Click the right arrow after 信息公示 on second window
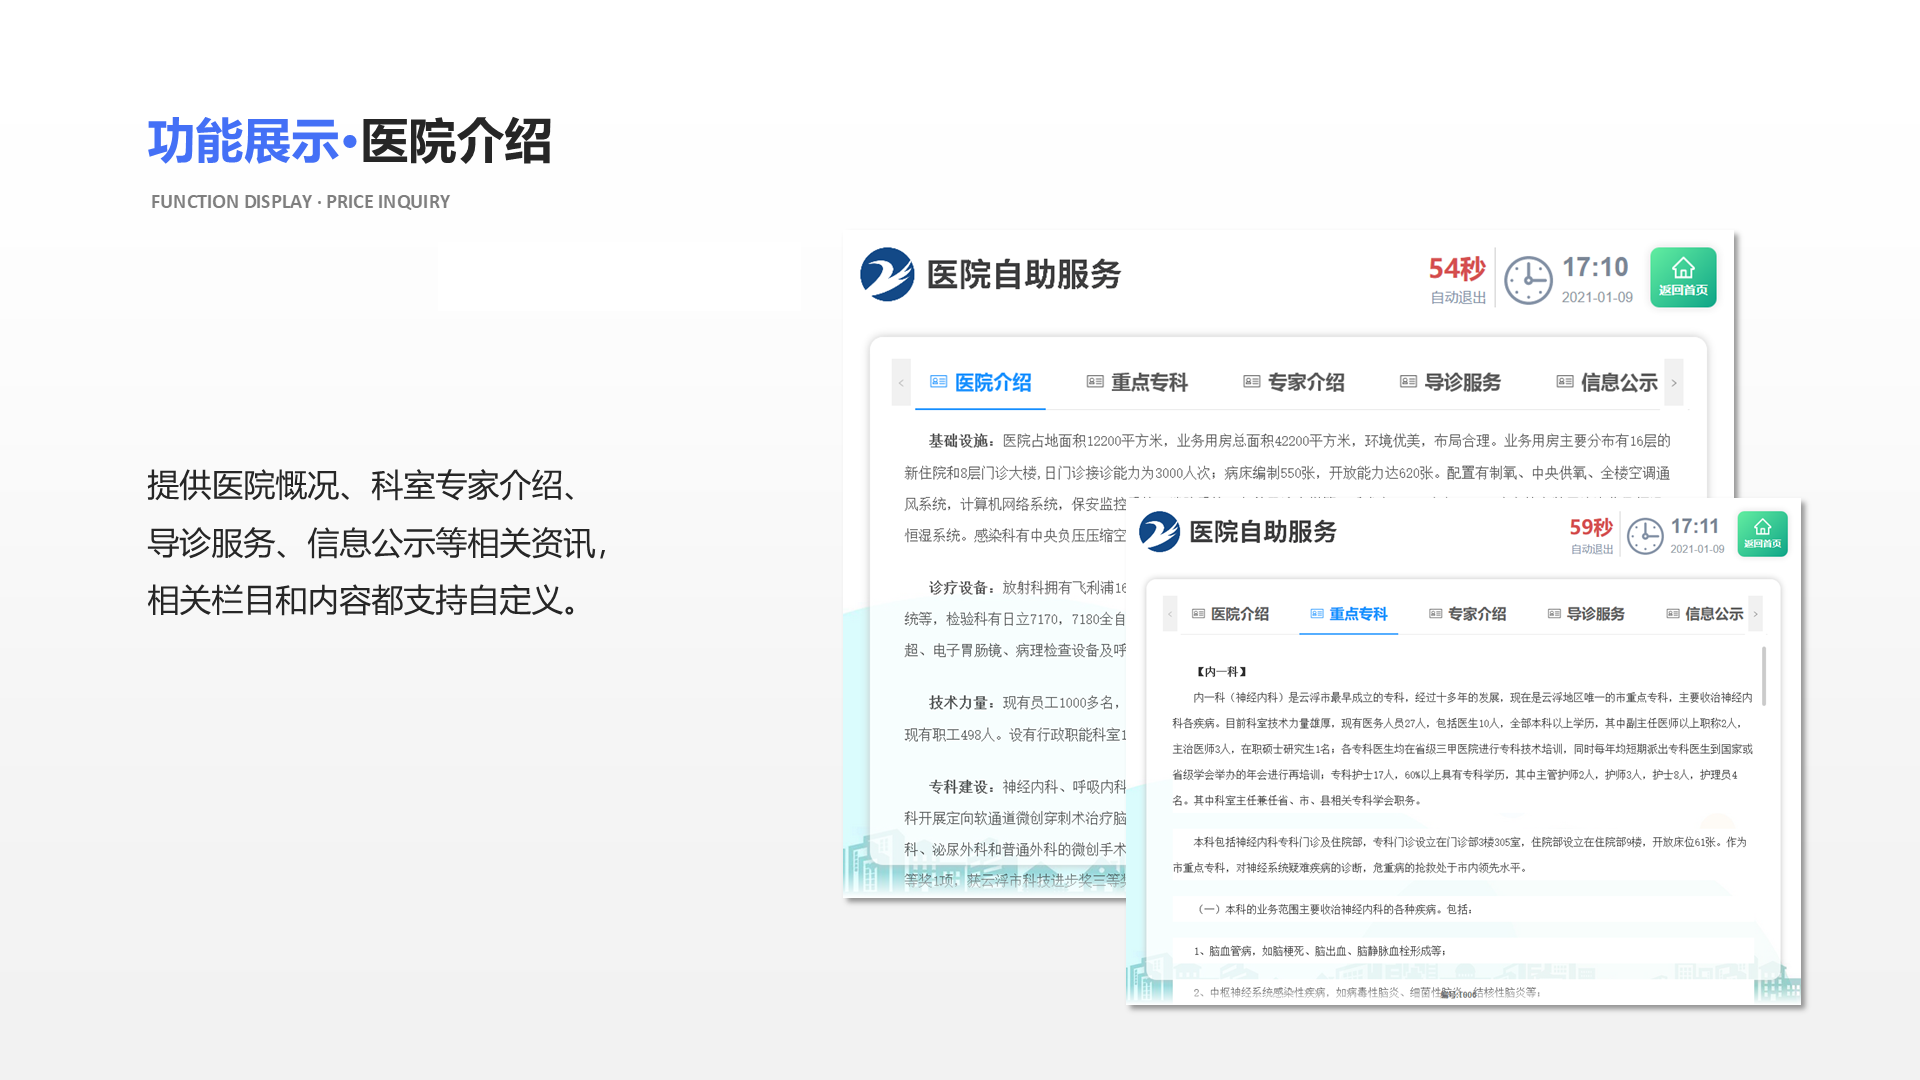The image size is (1920, 1080). pos(1756,614)
